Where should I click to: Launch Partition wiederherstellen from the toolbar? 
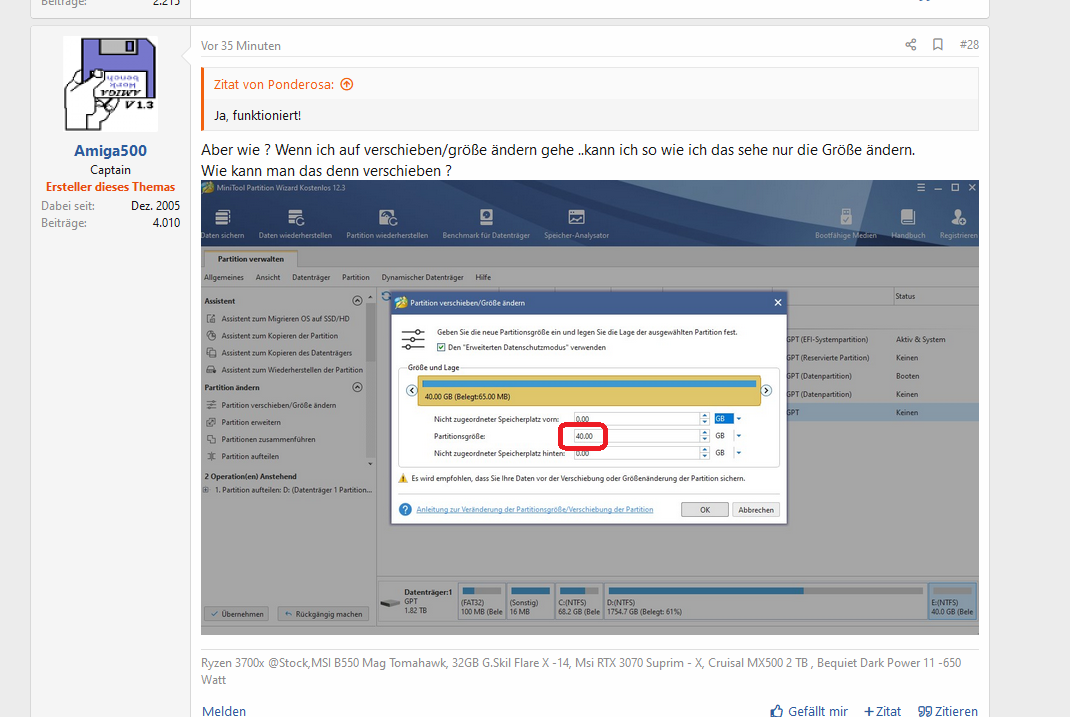(387, 224)
